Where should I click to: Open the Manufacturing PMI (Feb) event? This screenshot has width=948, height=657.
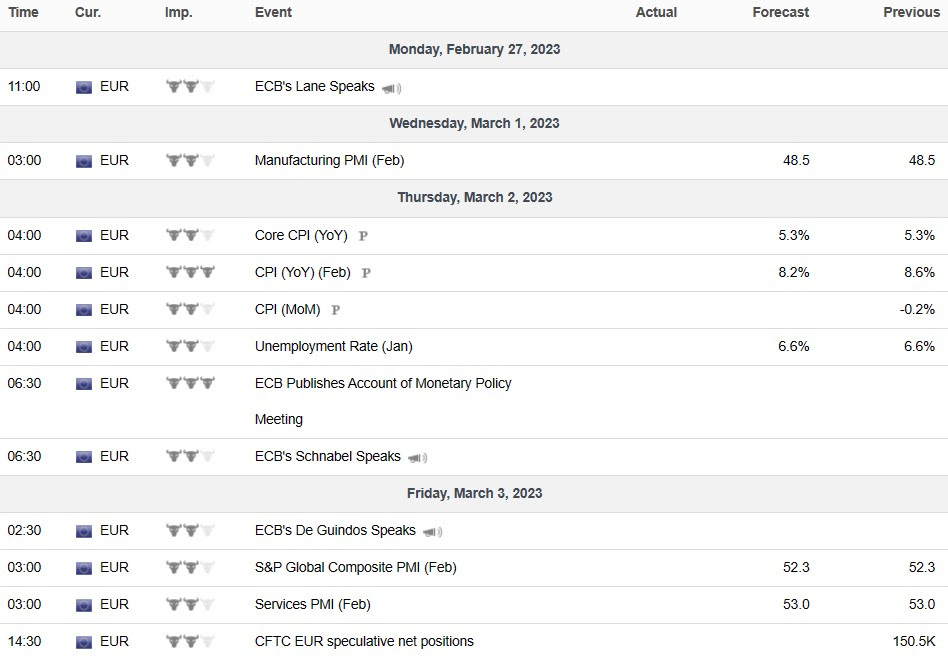click(329, 160)
